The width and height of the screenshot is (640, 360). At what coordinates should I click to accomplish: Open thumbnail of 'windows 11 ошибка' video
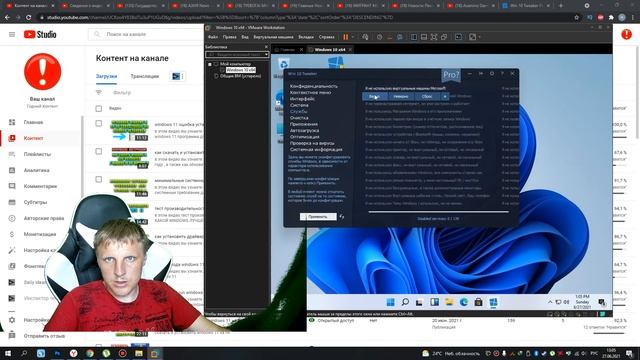[129, 130]
